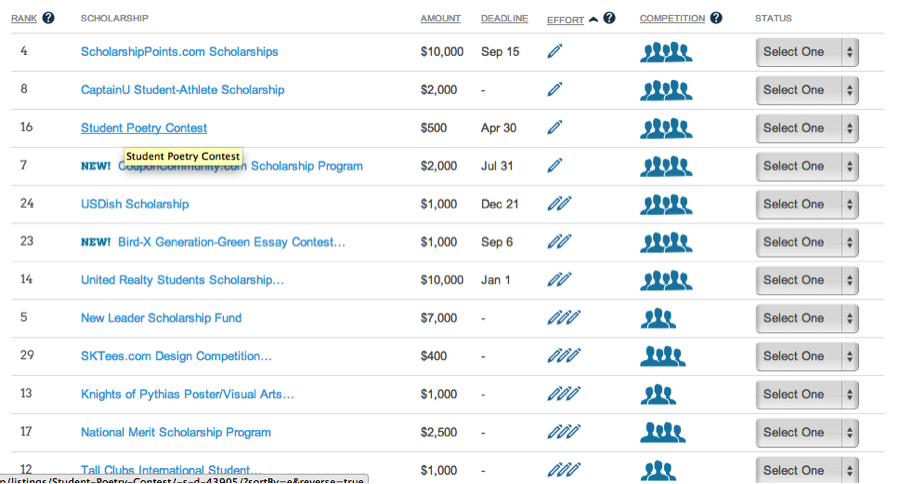The image size is (900, 484).
Task: Click the pencil effort icon for Student Poetry Contest
Action: click(555, 128)
